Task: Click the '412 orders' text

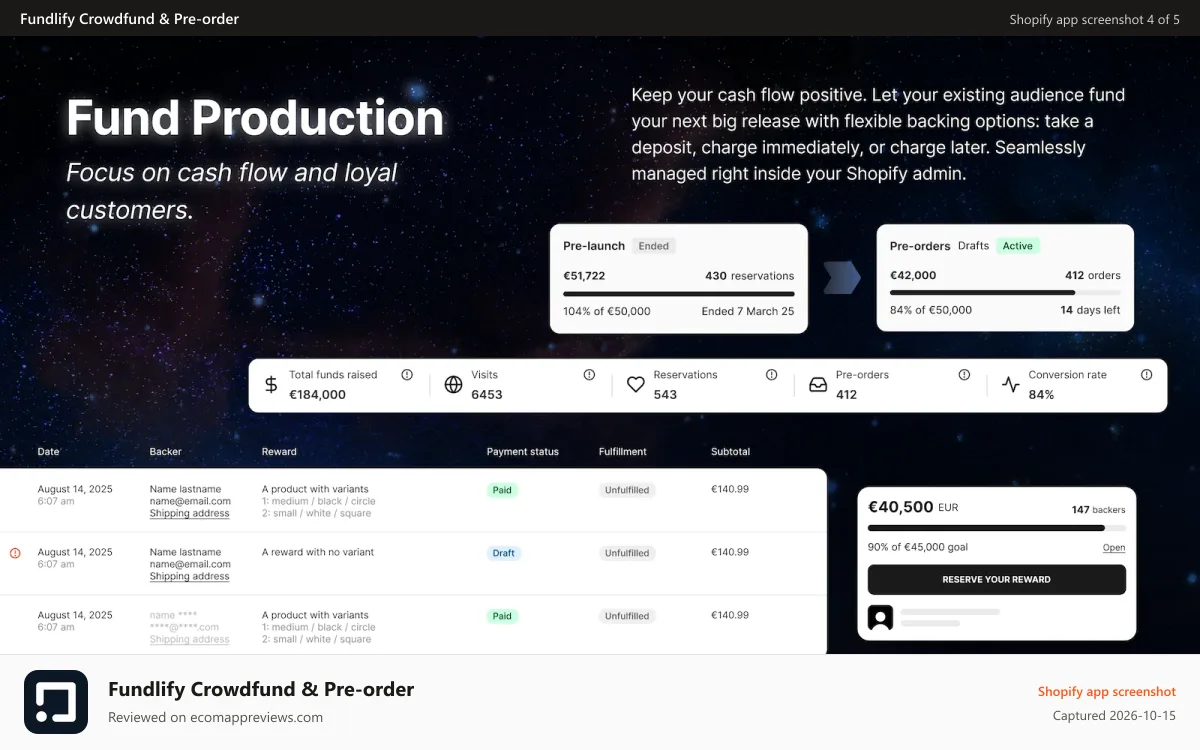Action: pos(1093,276)
